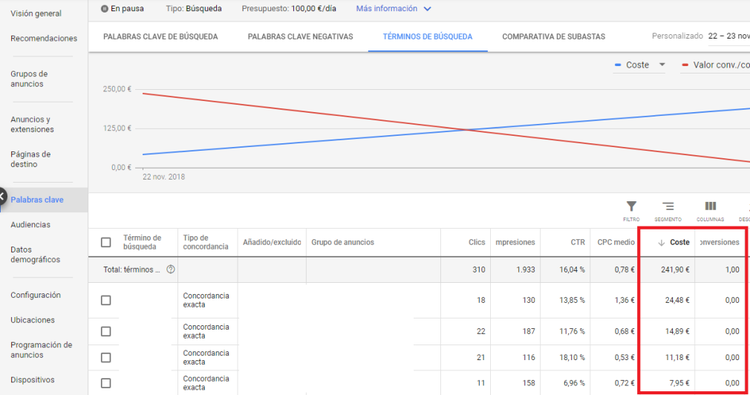Click the 22 nov. 2018 chart date label
Viewport: 750px width, 395px height.
(x=164, y=177)
